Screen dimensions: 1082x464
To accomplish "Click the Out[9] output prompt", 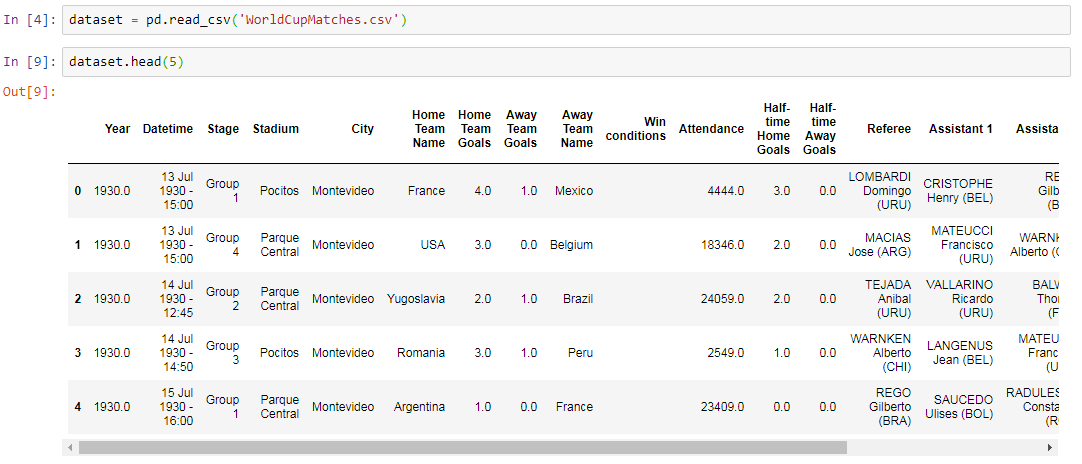I will tap(30, 93).
